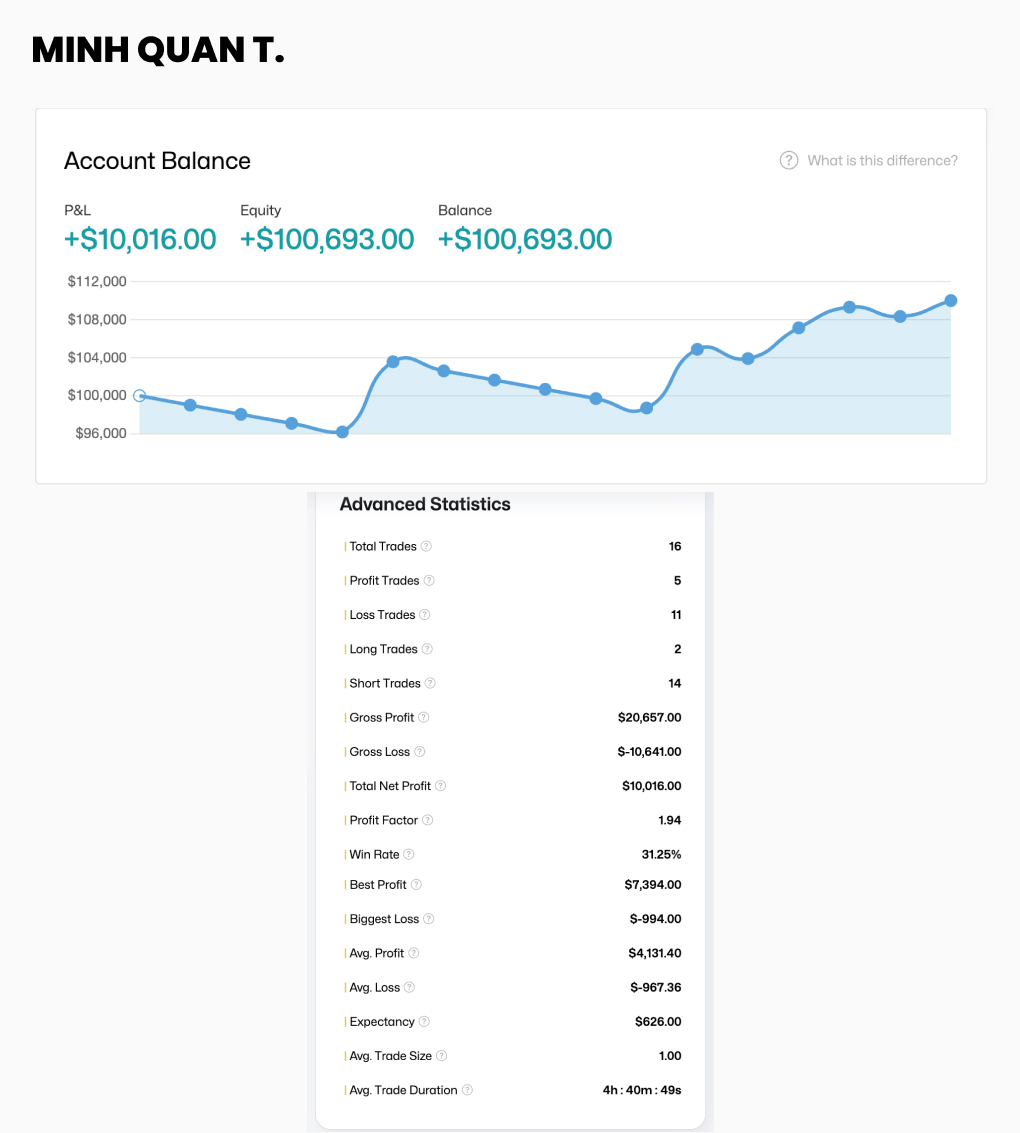Viewport: 1020px width, 1133px height.
Task: Click the help icon next to Best Profit
Action: pos(417,885)
